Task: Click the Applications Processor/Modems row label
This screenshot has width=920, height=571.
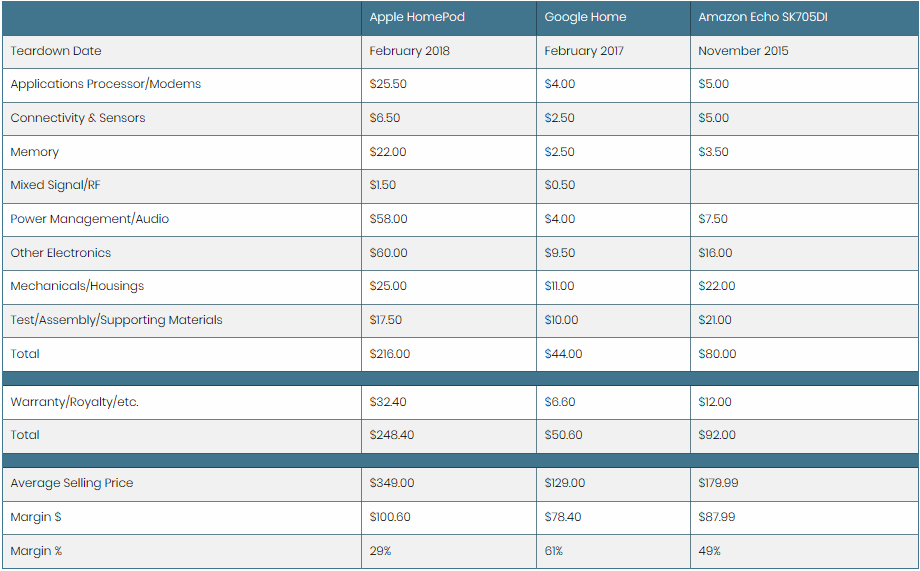Action: 106,84
